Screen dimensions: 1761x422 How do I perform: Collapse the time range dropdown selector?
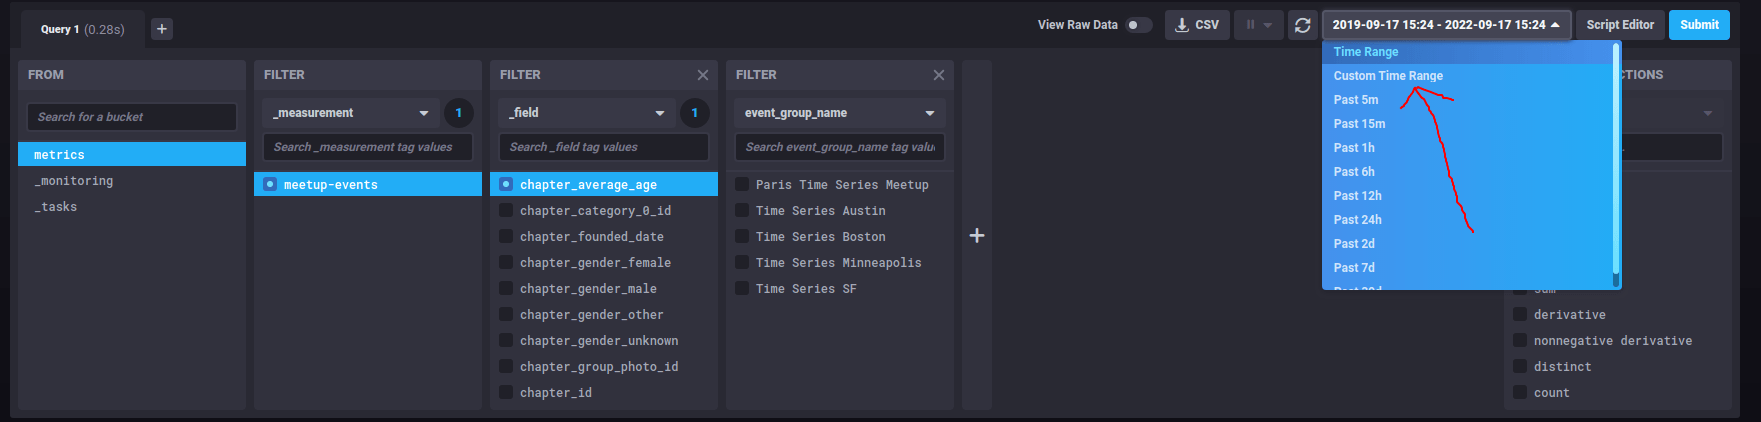click(x=1446, y=25)
